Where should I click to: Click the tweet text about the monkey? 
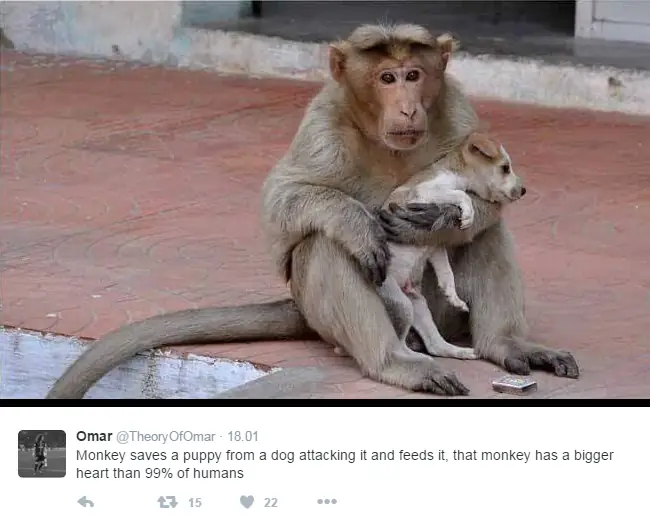(x=344, y=464)
